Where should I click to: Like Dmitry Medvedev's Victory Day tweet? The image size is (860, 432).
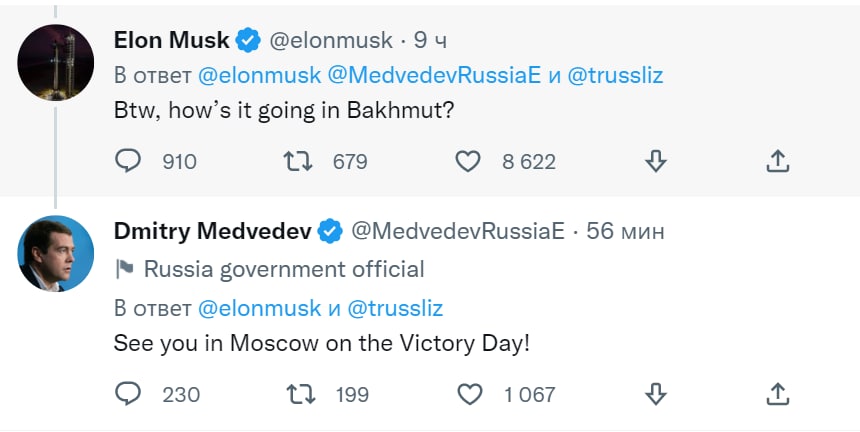point(468,394)
